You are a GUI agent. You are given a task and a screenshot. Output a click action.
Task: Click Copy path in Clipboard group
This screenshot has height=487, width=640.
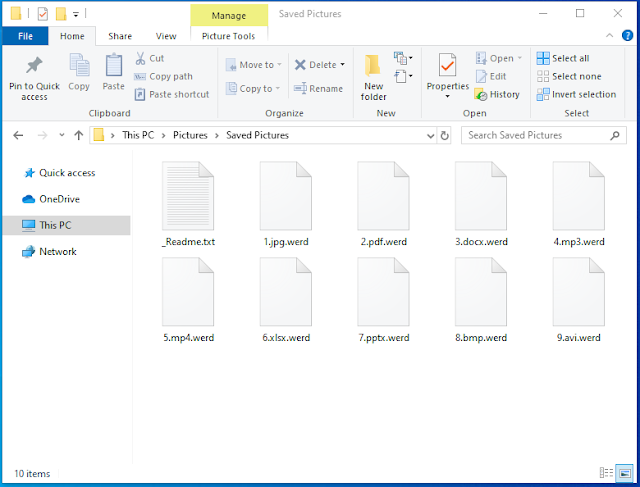click(x=163, y=76)
